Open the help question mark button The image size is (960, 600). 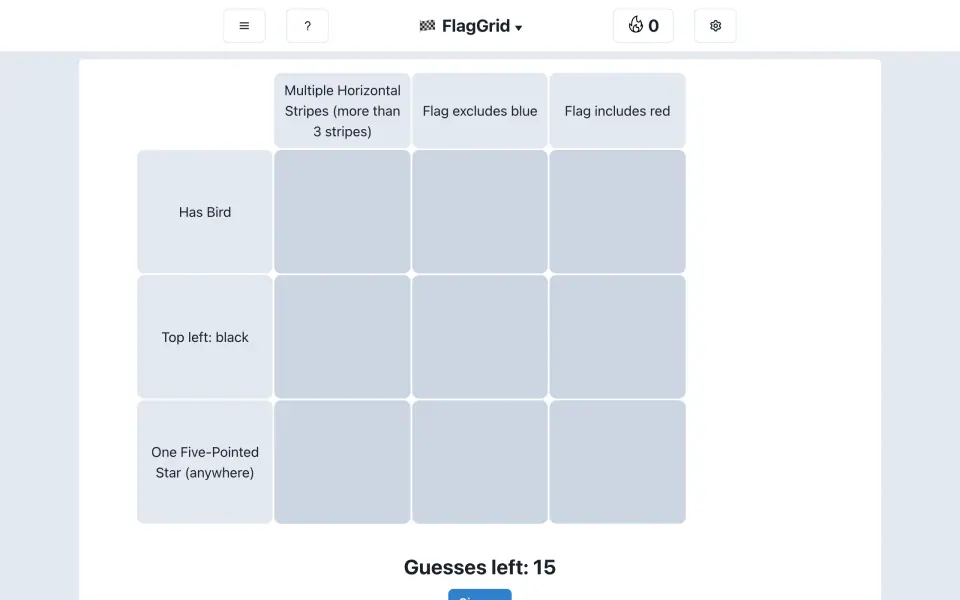tap(307, 26)
